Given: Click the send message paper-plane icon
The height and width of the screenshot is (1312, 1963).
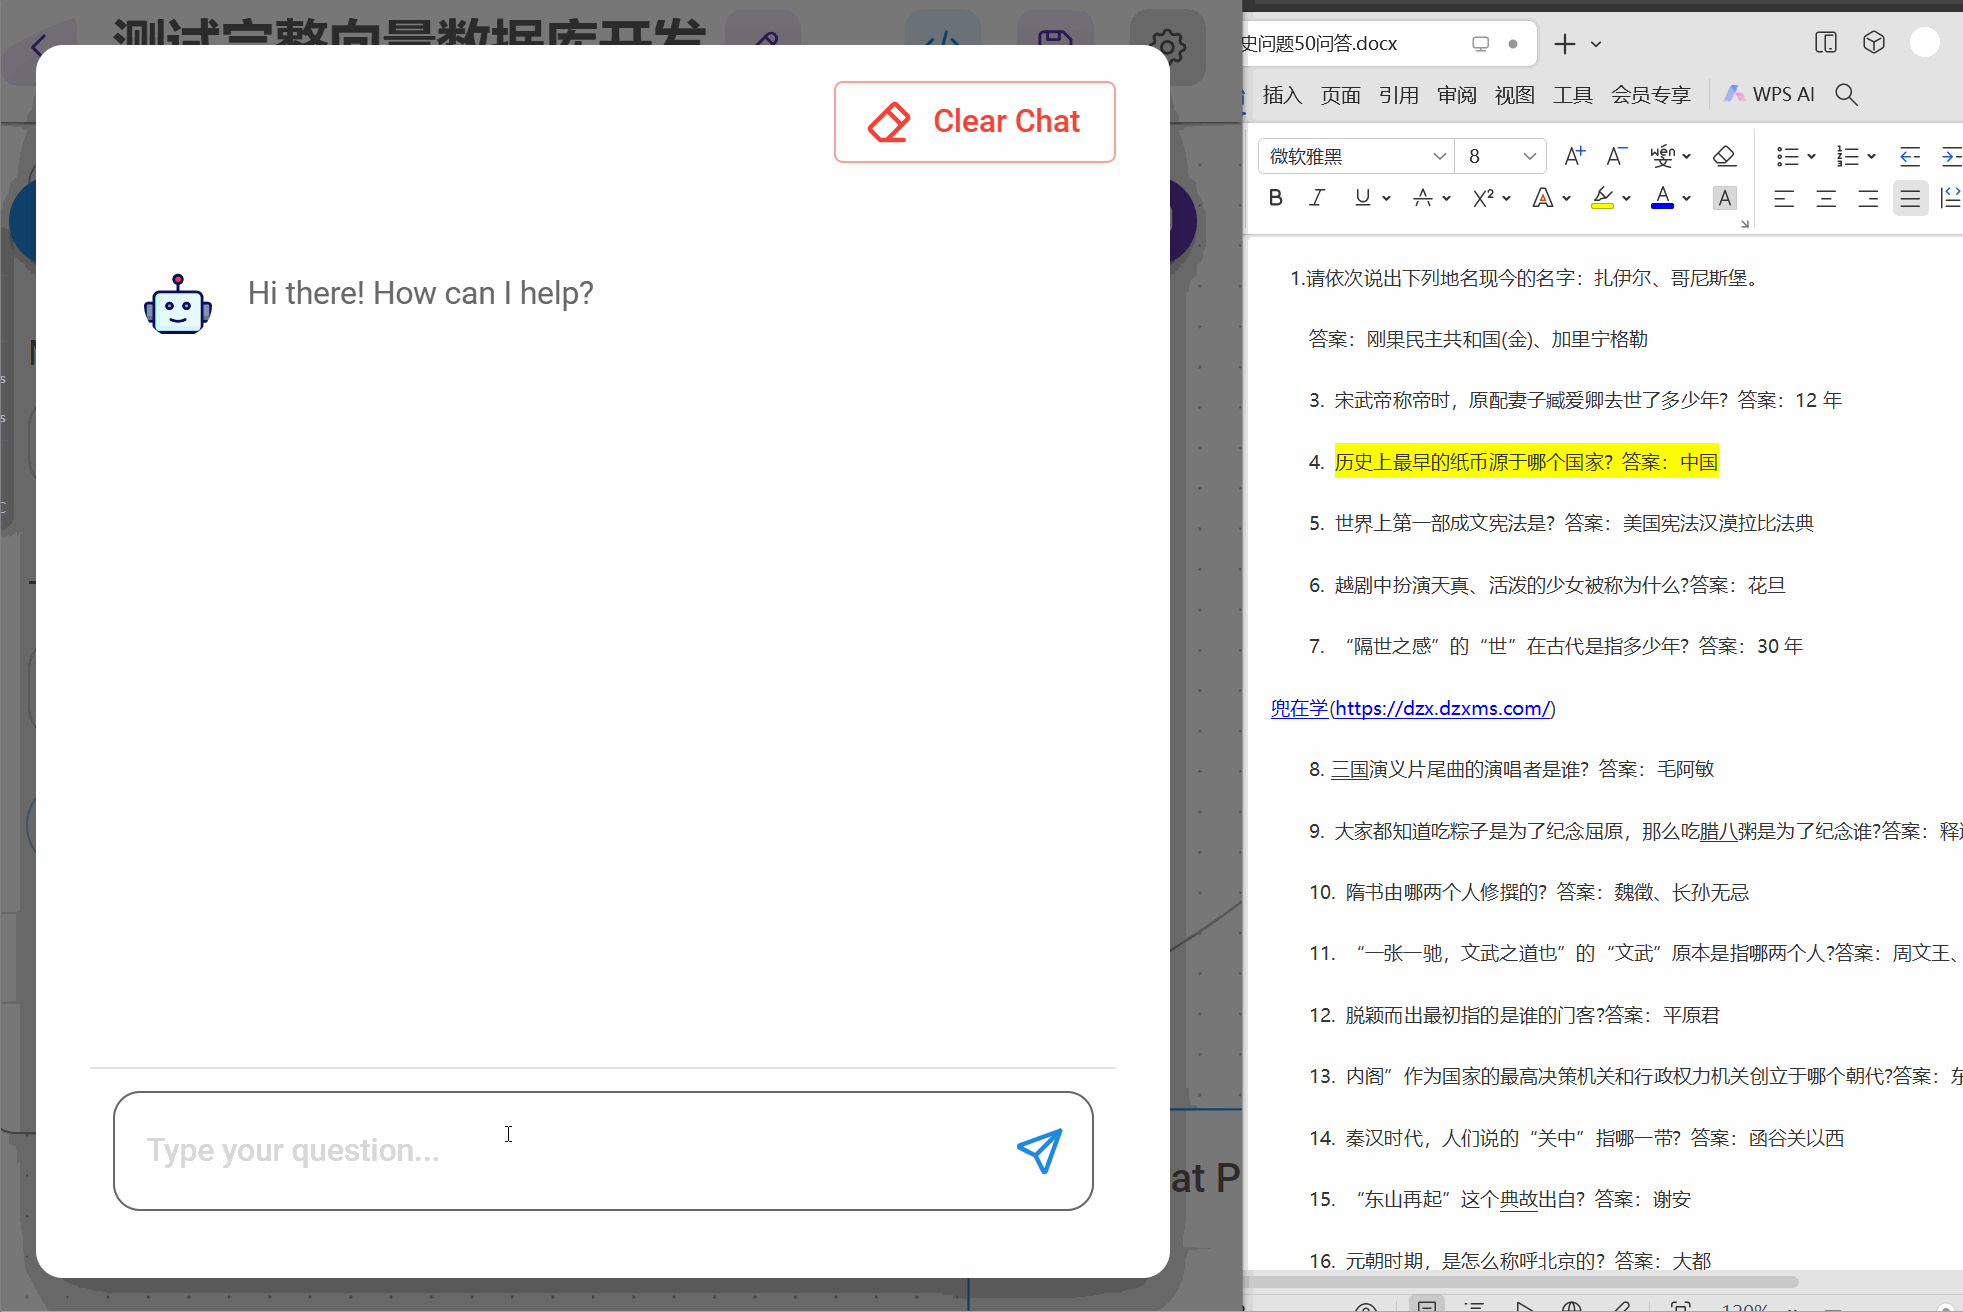Looking at the screenshot, I should tap(1039, 1151).
